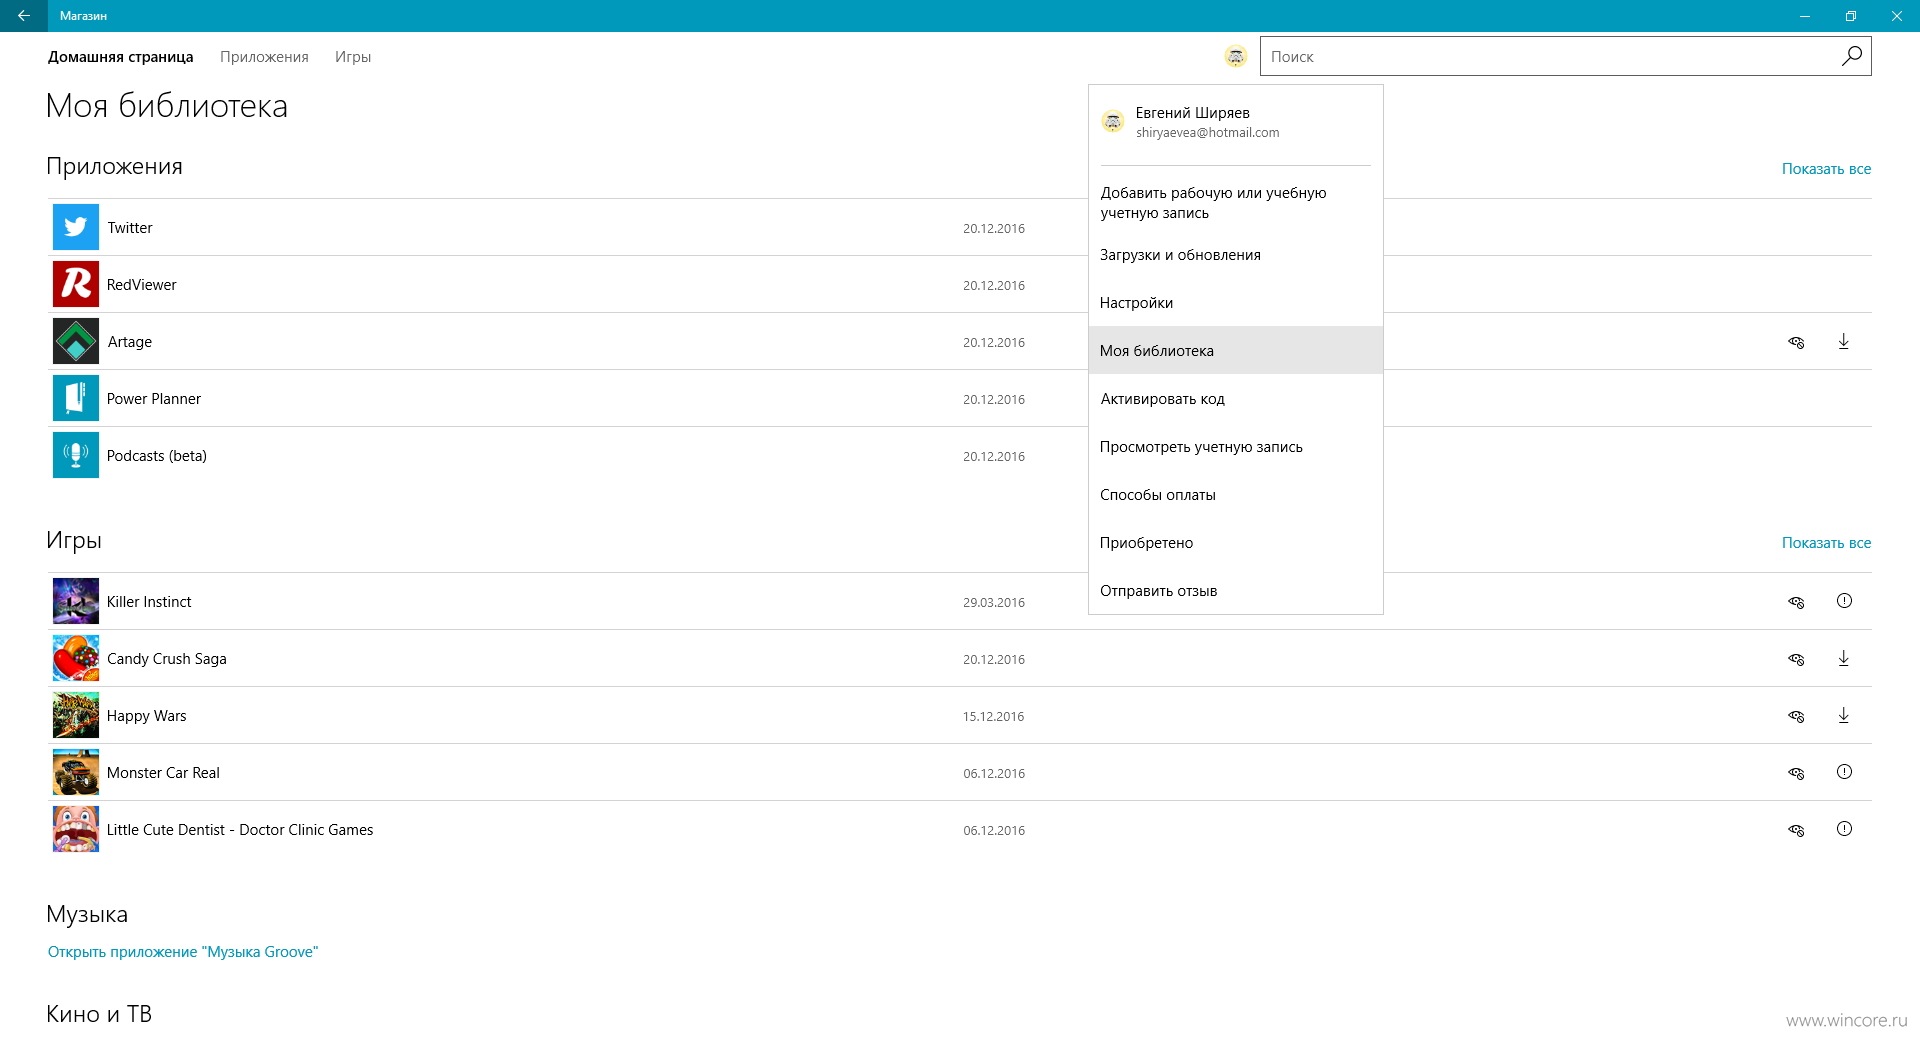Open Способы оплаты menu item
This screenshot has width=1920, height=1040.
point(1236,495)
